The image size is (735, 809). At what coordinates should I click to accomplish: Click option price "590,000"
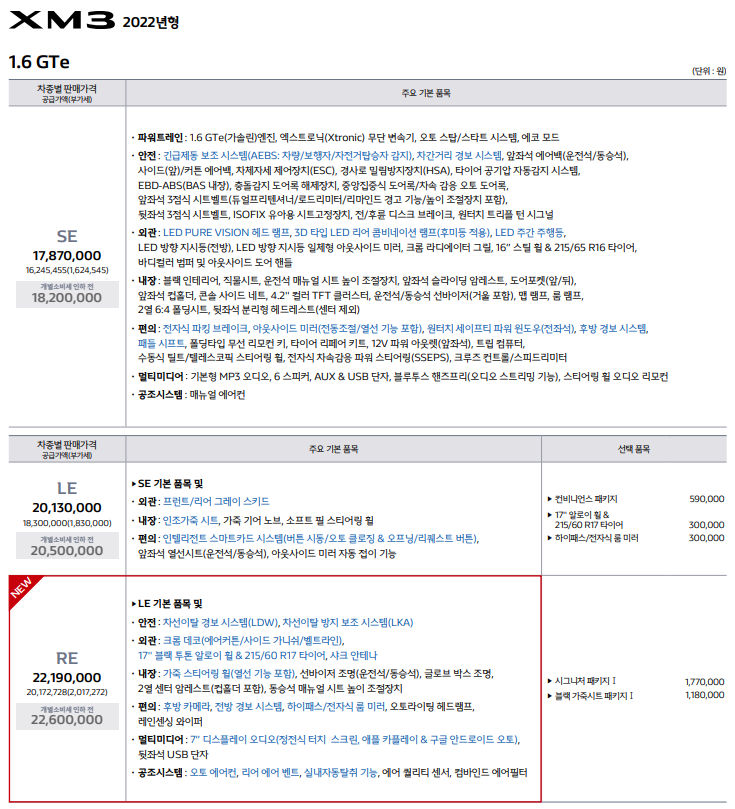point(707,499)
